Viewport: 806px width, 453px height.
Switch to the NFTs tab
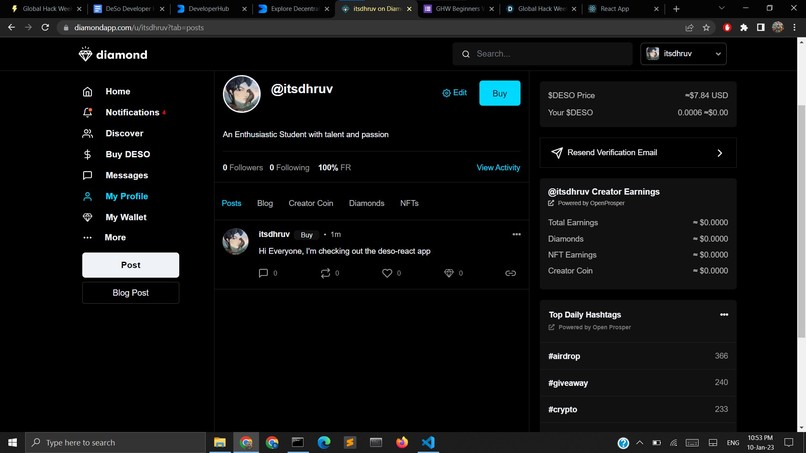[409, 203]
